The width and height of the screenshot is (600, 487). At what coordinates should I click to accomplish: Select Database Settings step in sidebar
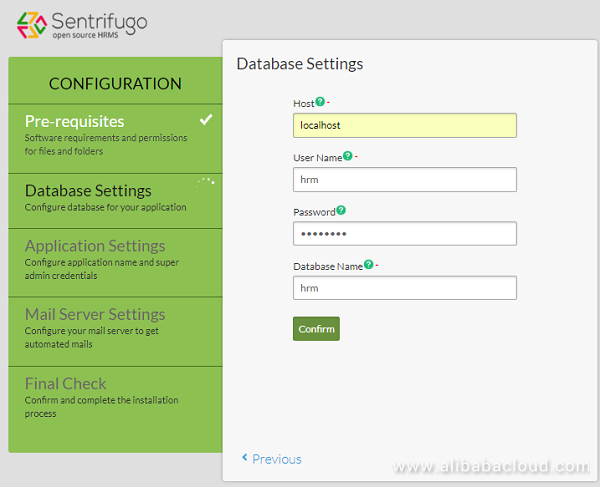click(x=88, y=190)
